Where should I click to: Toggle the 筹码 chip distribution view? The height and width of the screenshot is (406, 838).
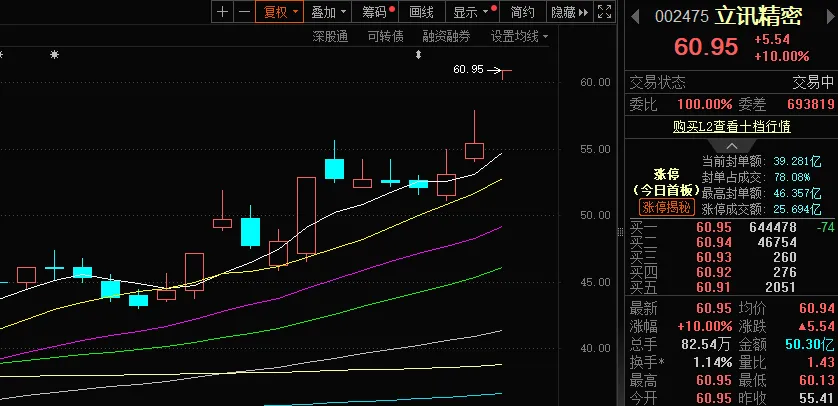coord(376,12)
